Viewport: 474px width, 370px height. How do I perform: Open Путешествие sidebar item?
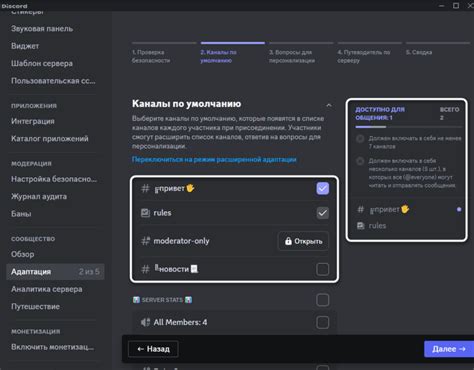coord(55,306)
